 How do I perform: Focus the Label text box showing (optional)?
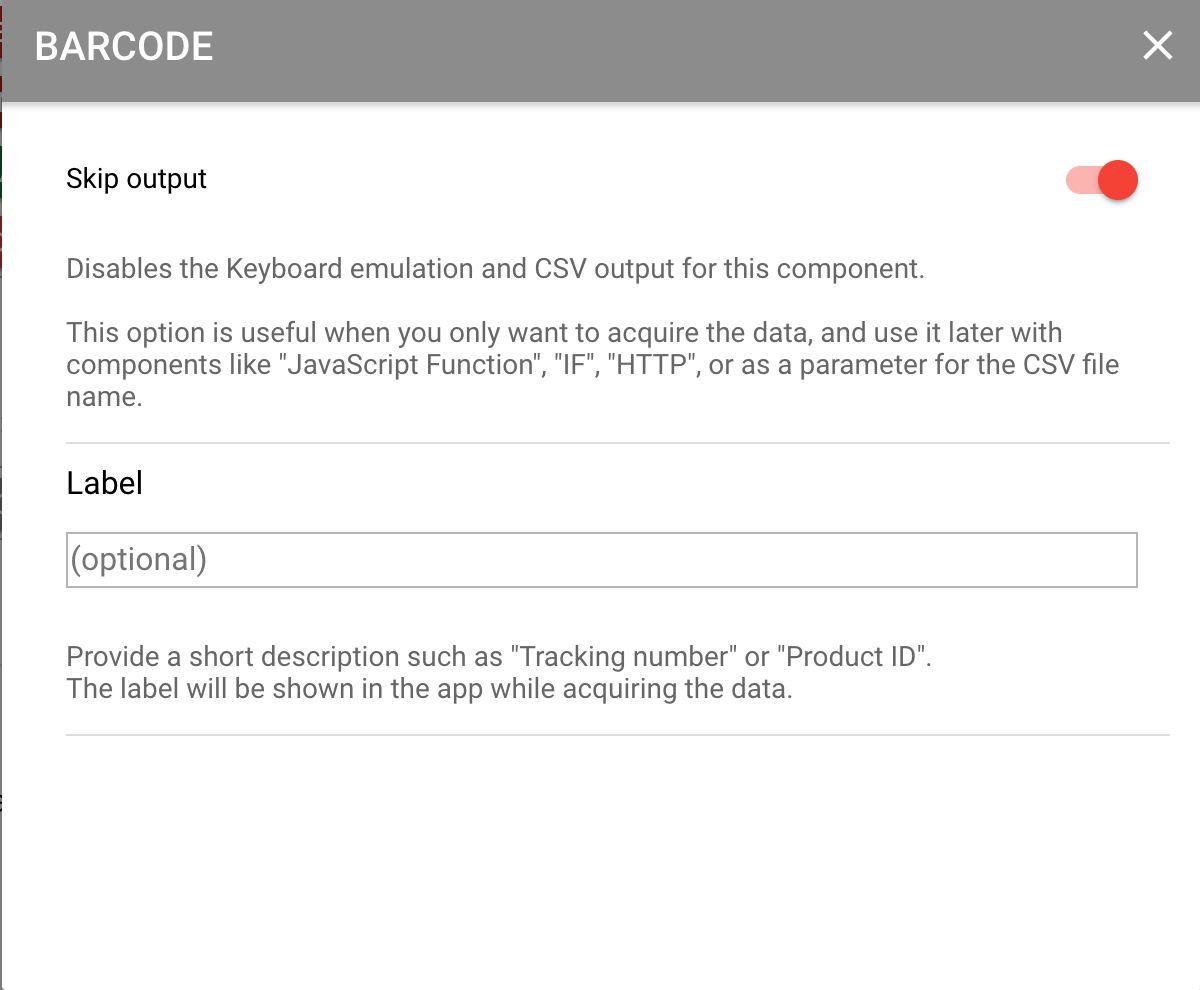coord(600,560)
